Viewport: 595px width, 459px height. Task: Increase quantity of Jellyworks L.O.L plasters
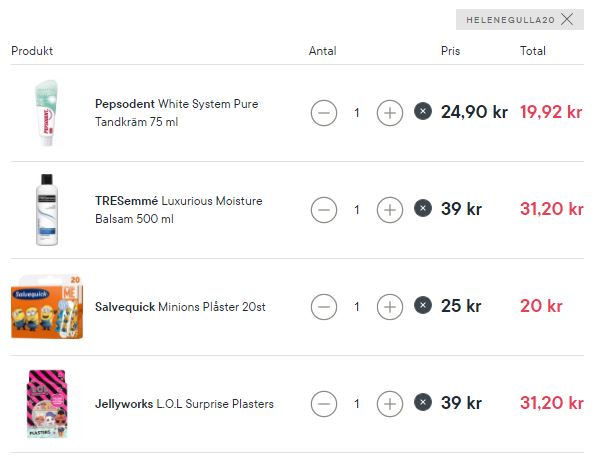[x=390, y=404]
